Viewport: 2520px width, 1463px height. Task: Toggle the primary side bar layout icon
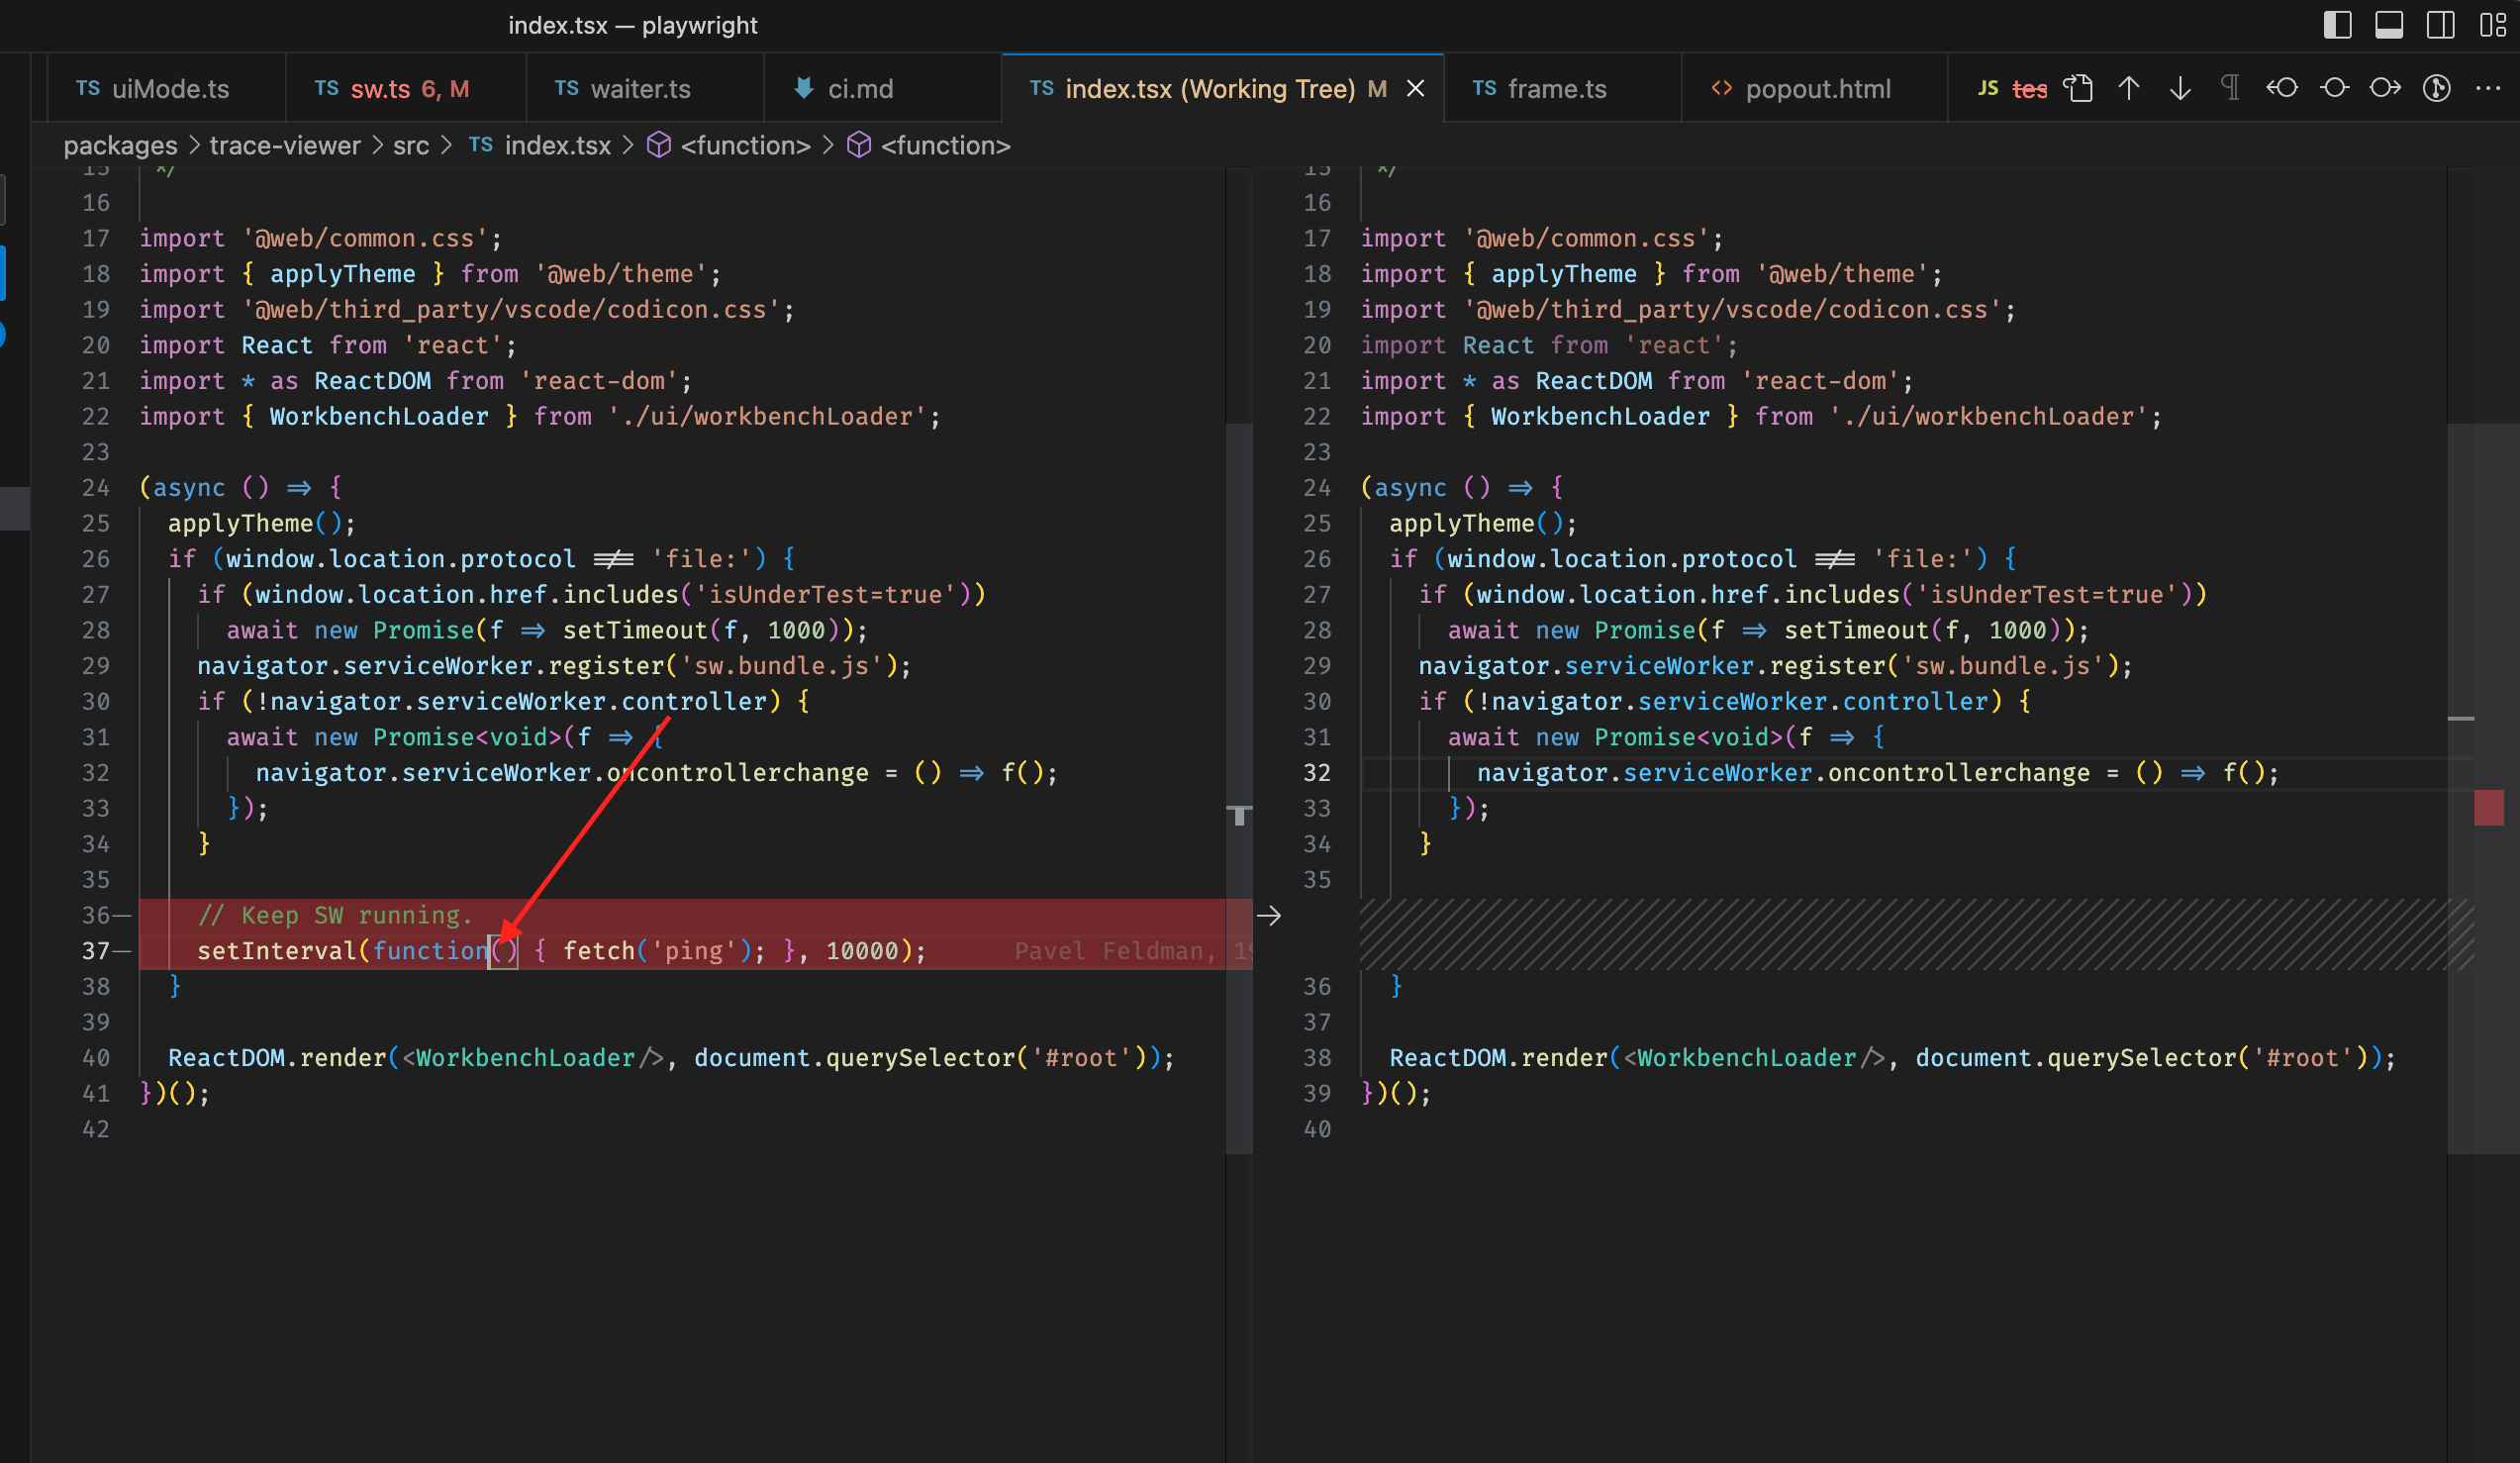[x=2337, y=25]
